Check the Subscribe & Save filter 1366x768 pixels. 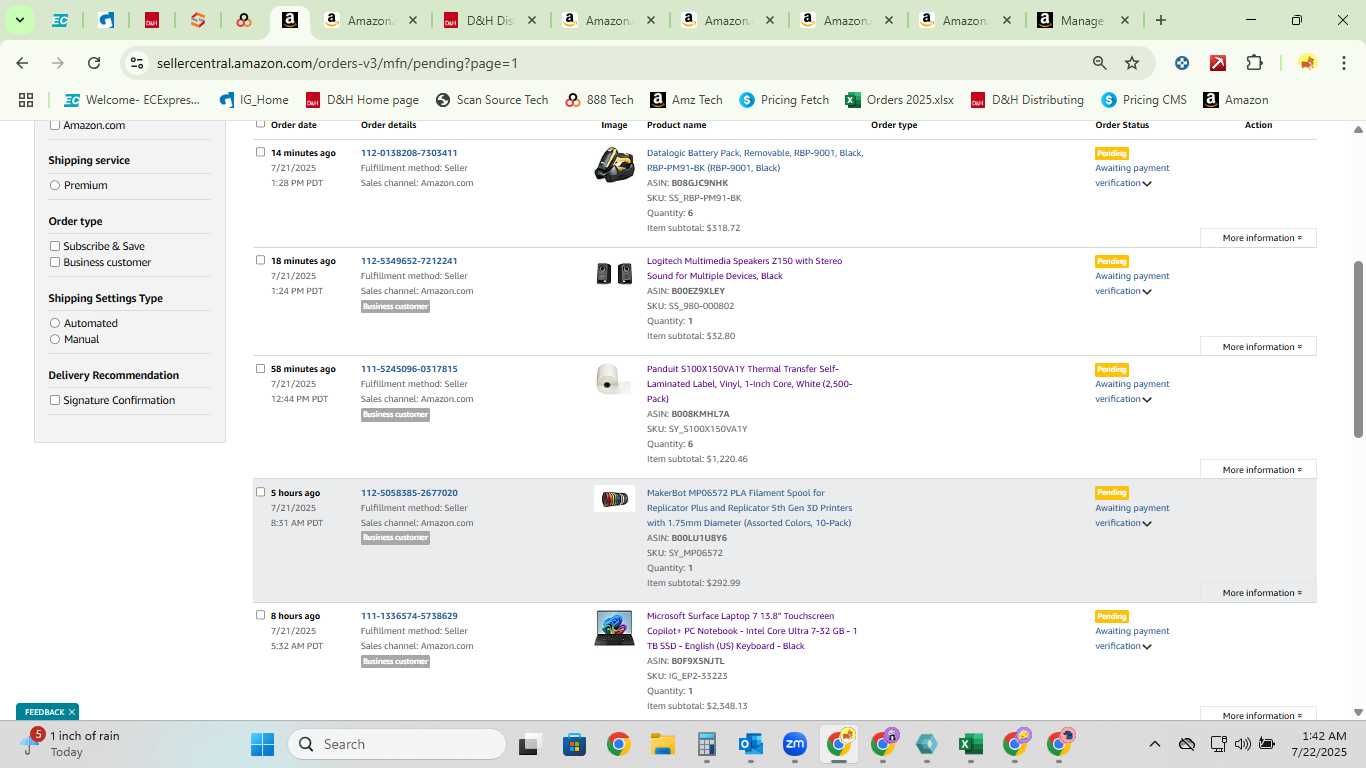point(55,246)
